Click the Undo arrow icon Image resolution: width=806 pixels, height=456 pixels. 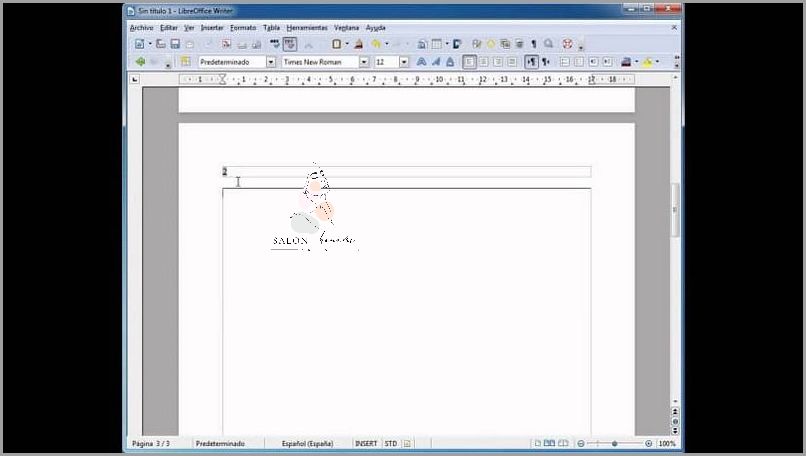coord(376,44)
